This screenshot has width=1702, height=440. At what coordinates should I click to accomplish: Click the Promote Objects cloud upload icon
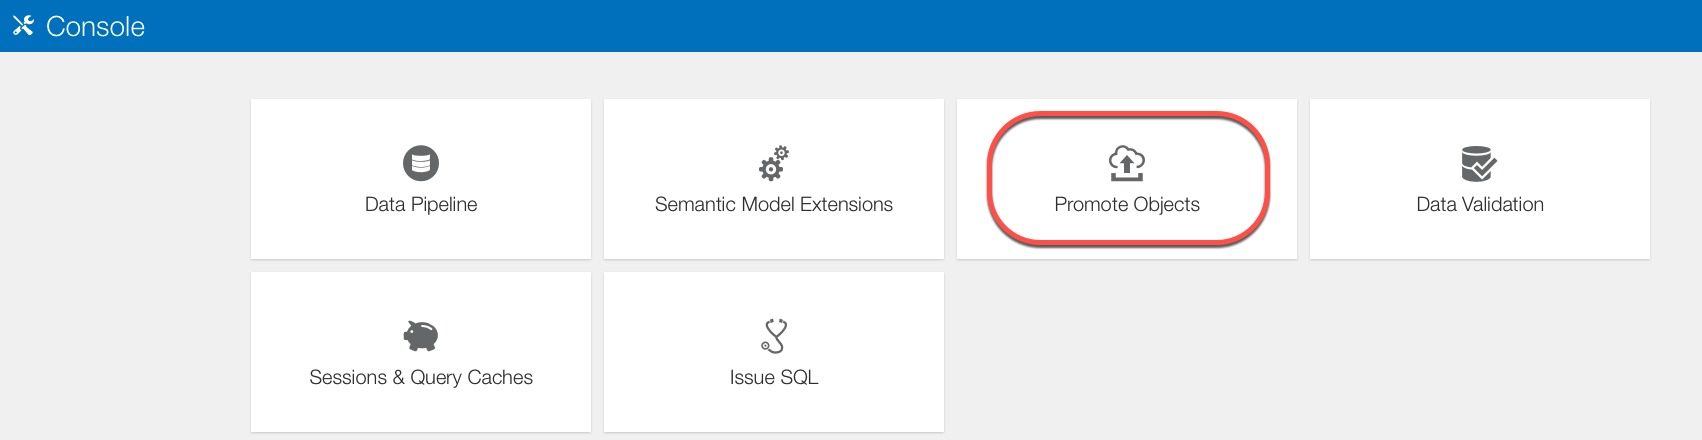pyautogui.click(x=1127, y=163)
